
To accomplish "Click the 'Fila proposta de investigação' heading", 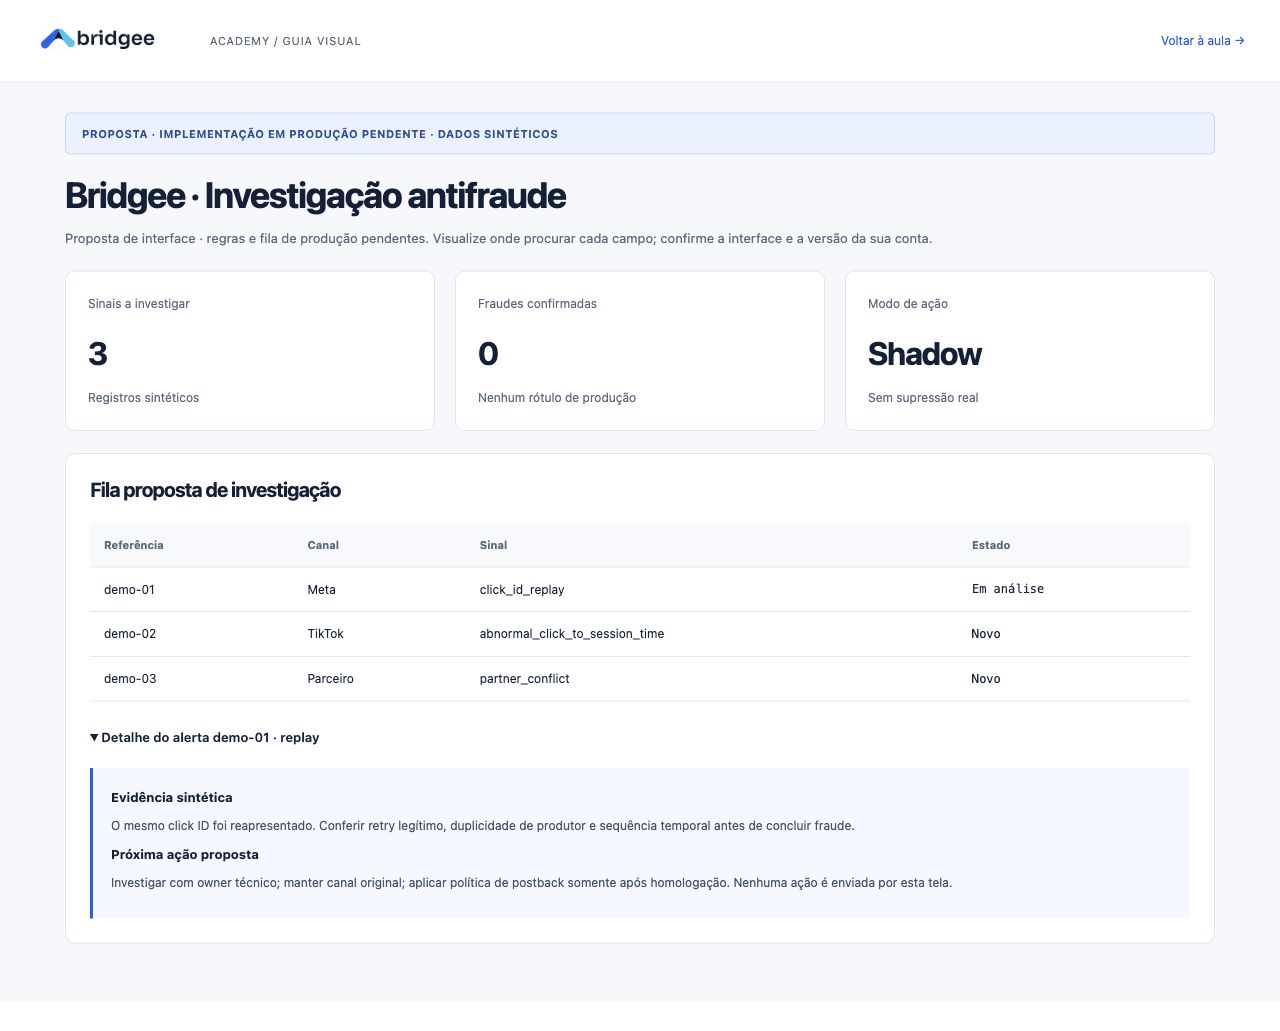I will [x=216, y=490].
